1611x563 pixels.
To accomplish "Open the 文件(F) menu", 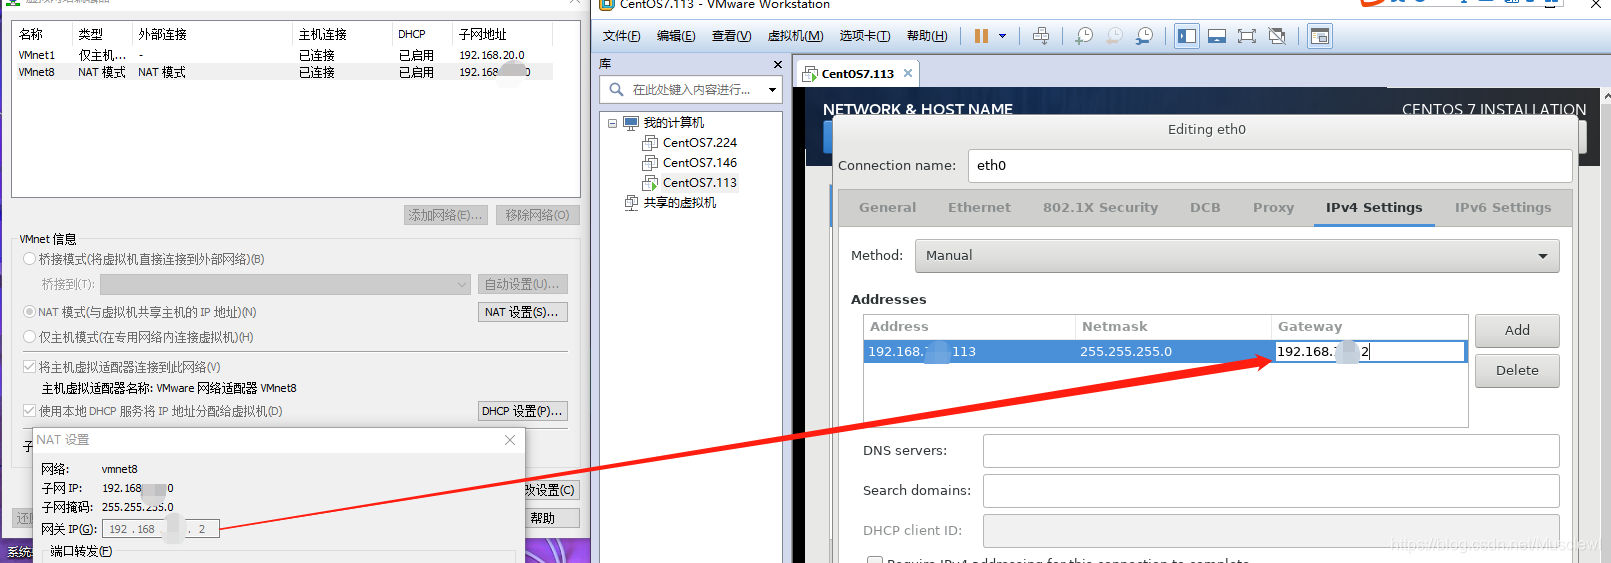I will (x=621, y=36).
